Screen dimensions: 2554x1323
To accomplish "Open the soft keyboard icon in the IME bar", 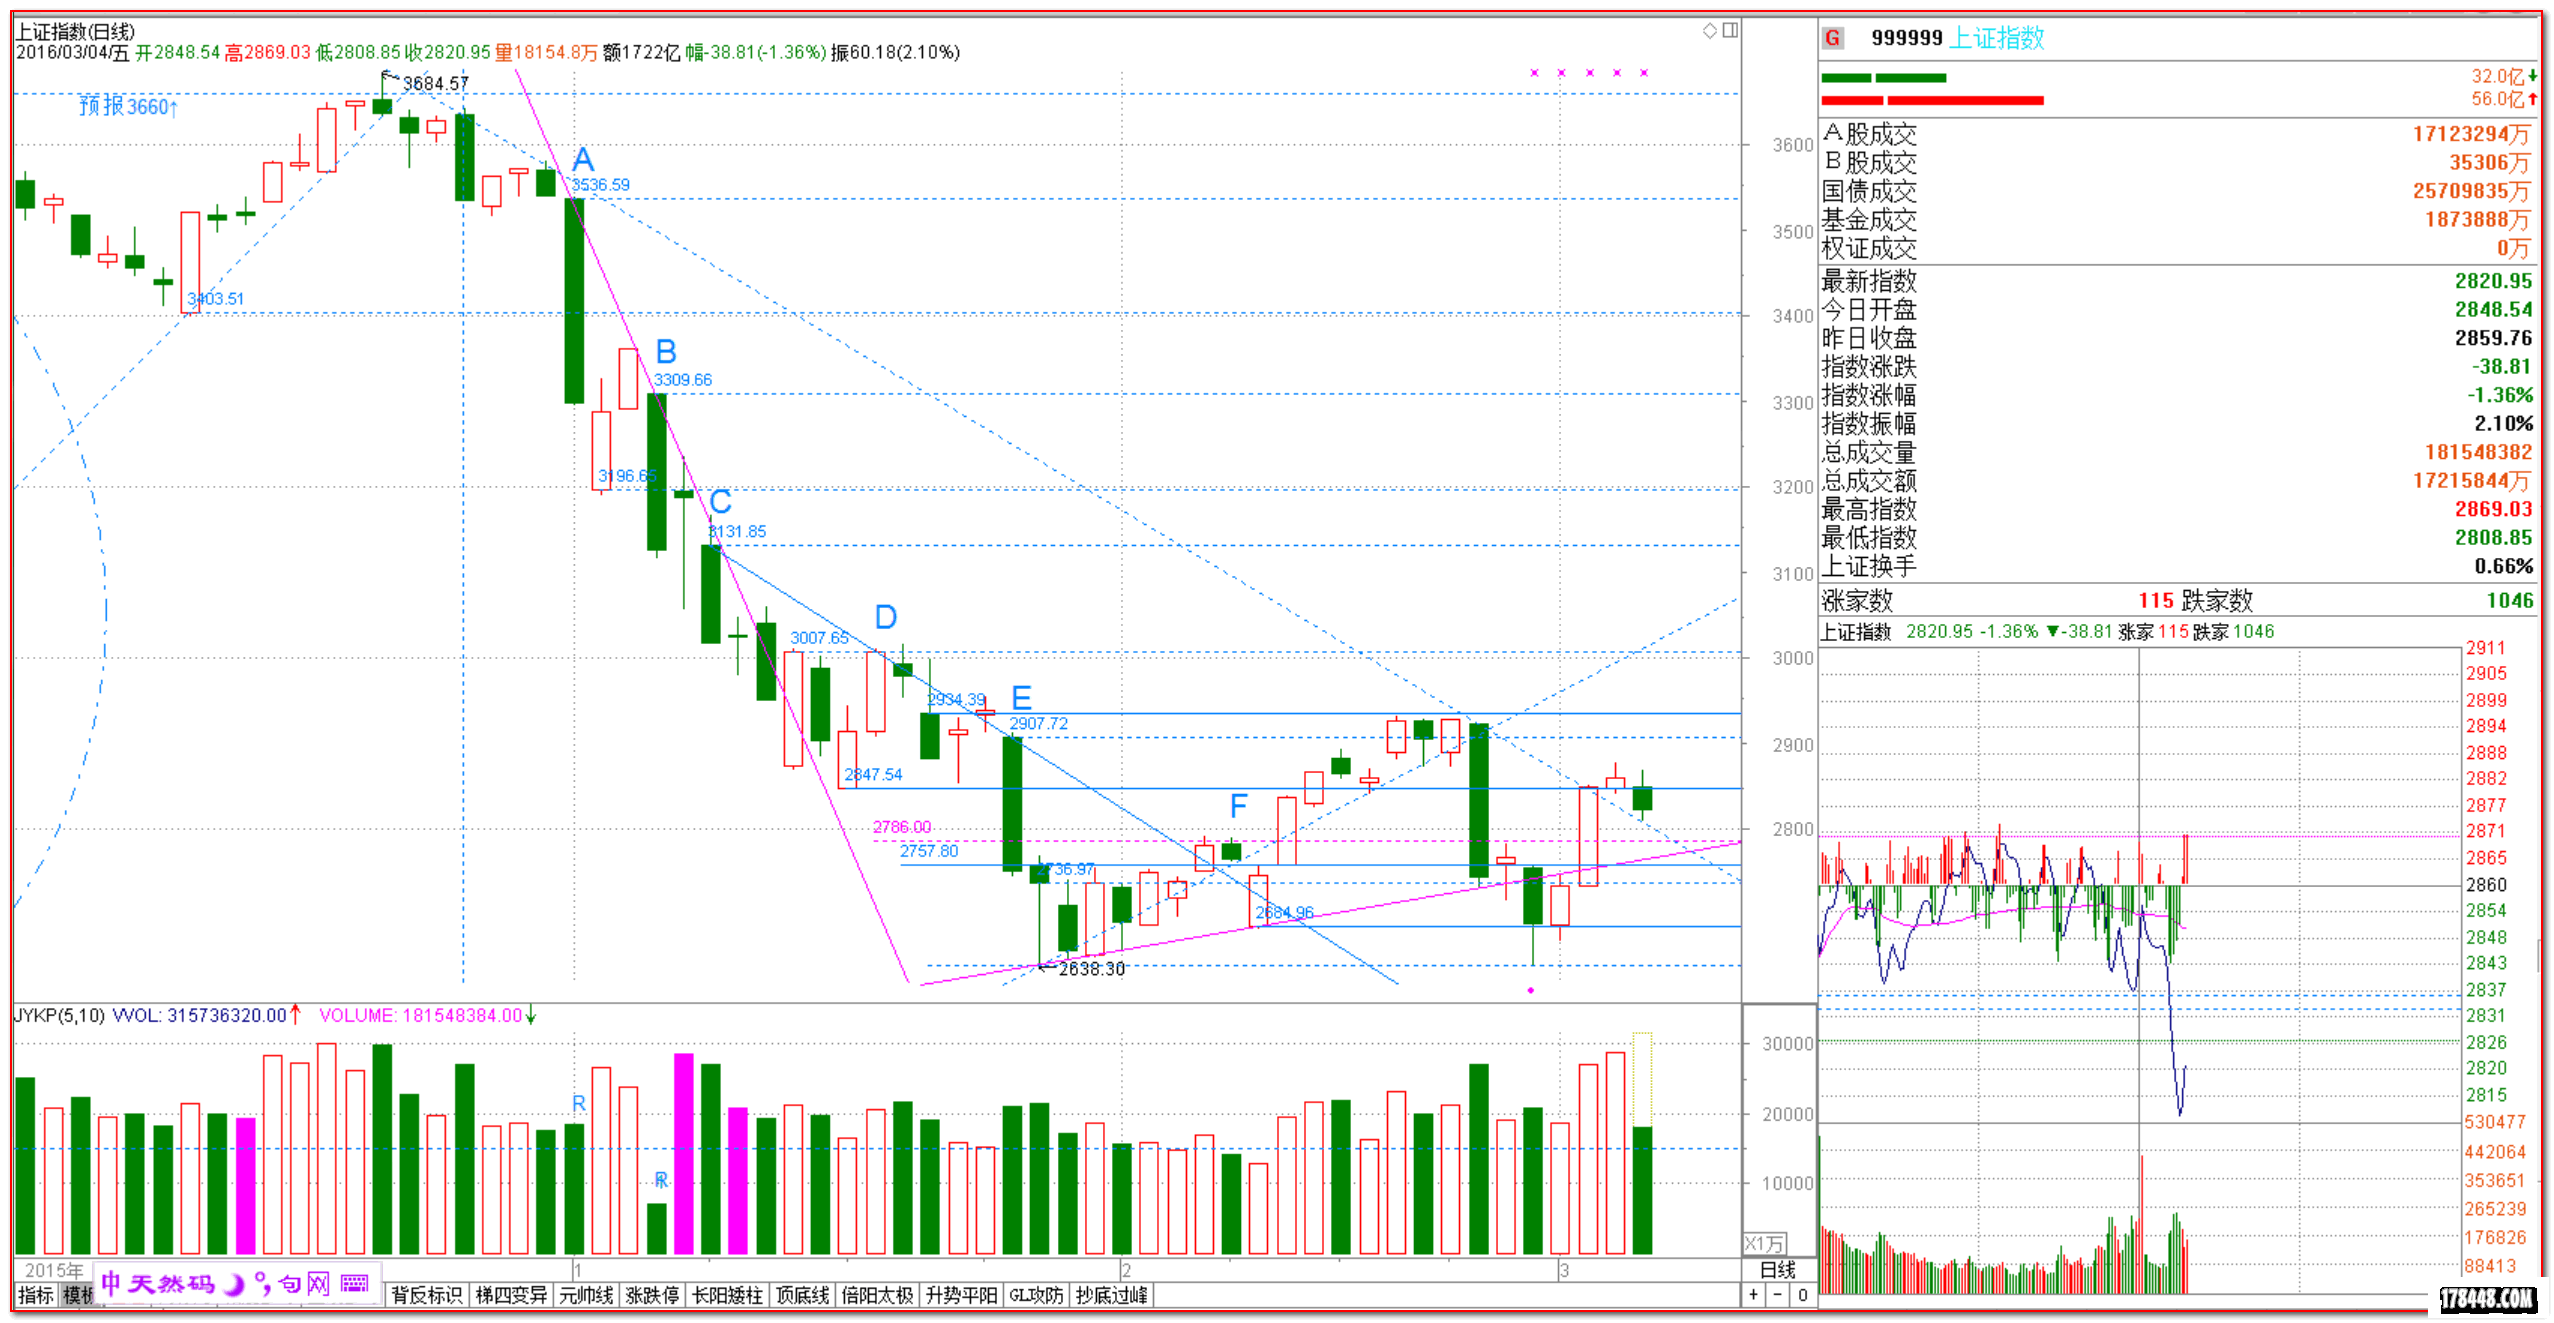I will 354,1284.
